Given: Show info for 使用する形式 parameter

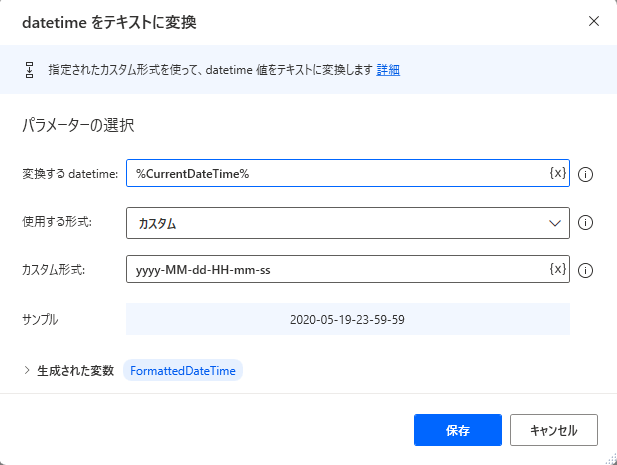Looking at the screenshot, I should tap(585, 223).
